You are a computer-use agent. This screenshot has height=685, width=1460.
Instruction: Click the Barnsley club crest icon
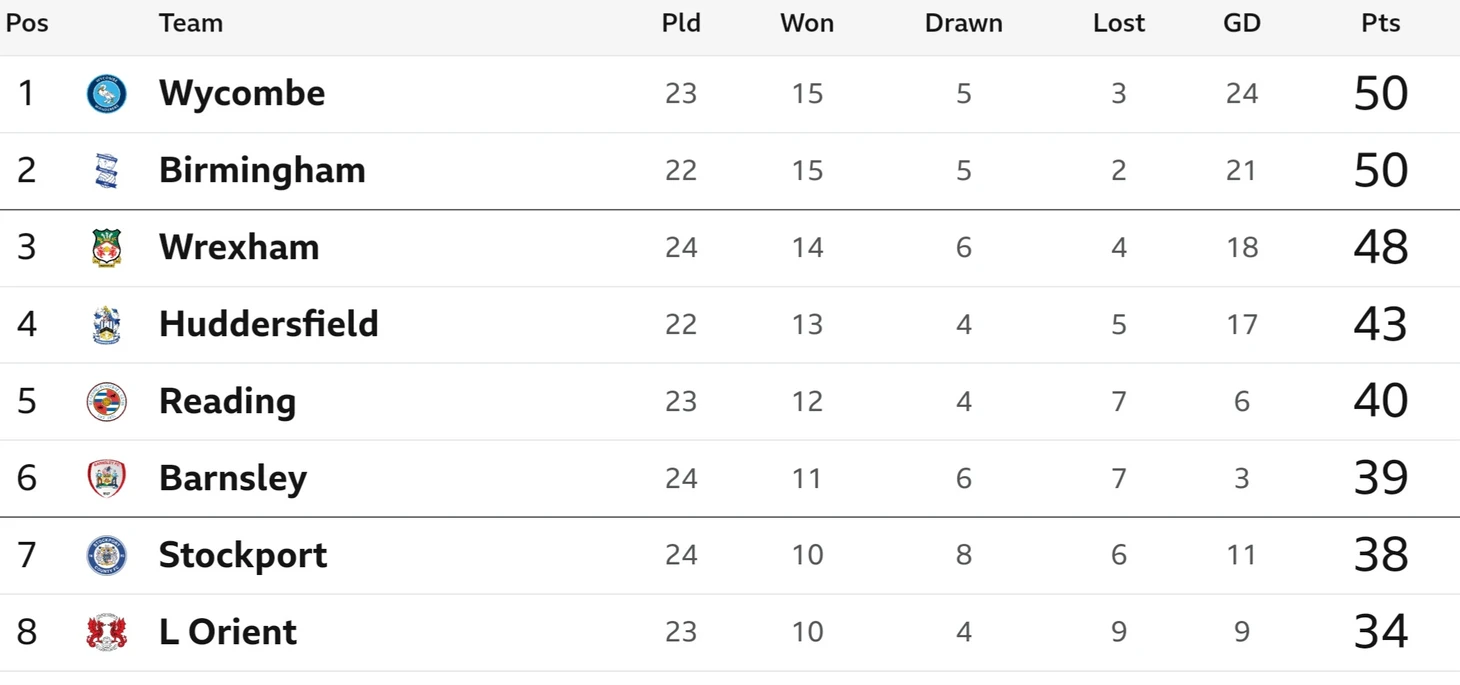[x=106, y=479]
